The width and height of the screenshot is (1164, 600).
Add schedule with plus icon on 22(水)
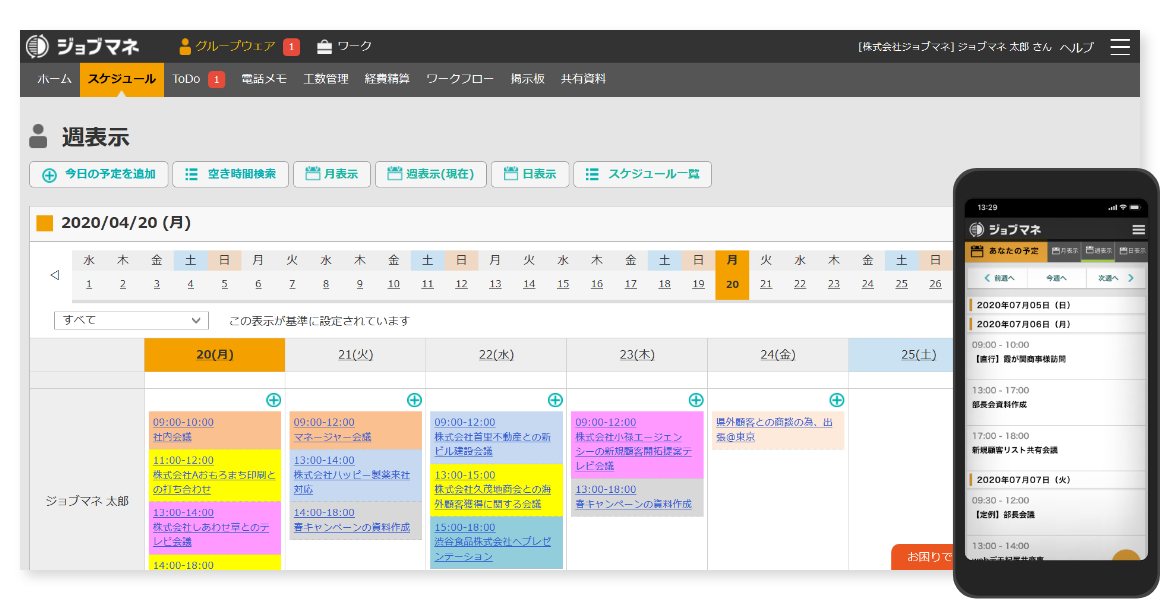tap(555, 400)
